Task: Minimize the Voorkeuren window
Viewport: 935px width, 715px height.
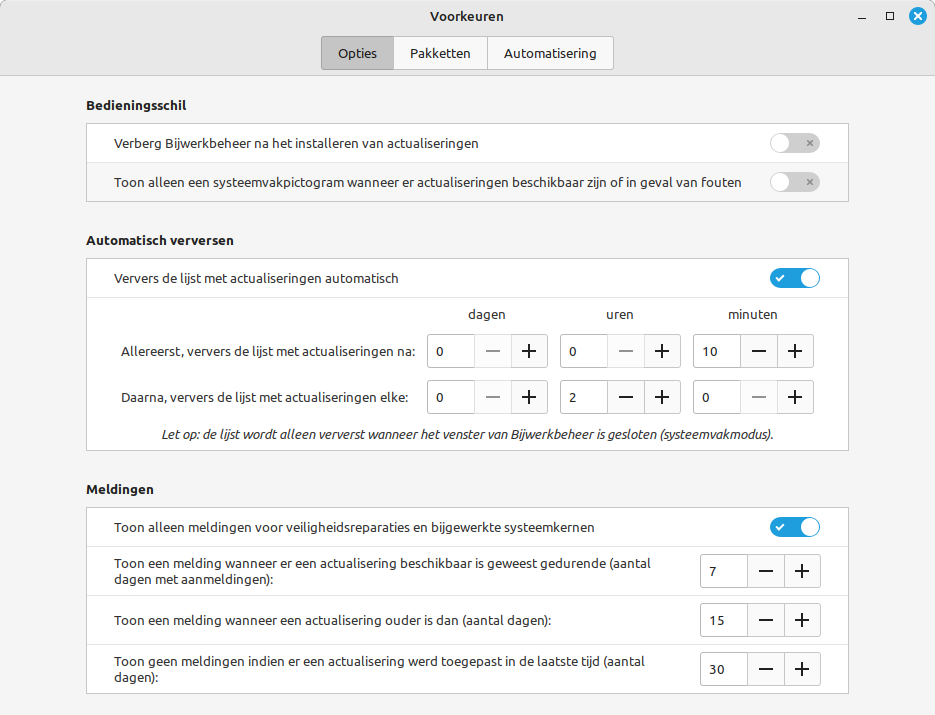Action: tap(860, 16)
